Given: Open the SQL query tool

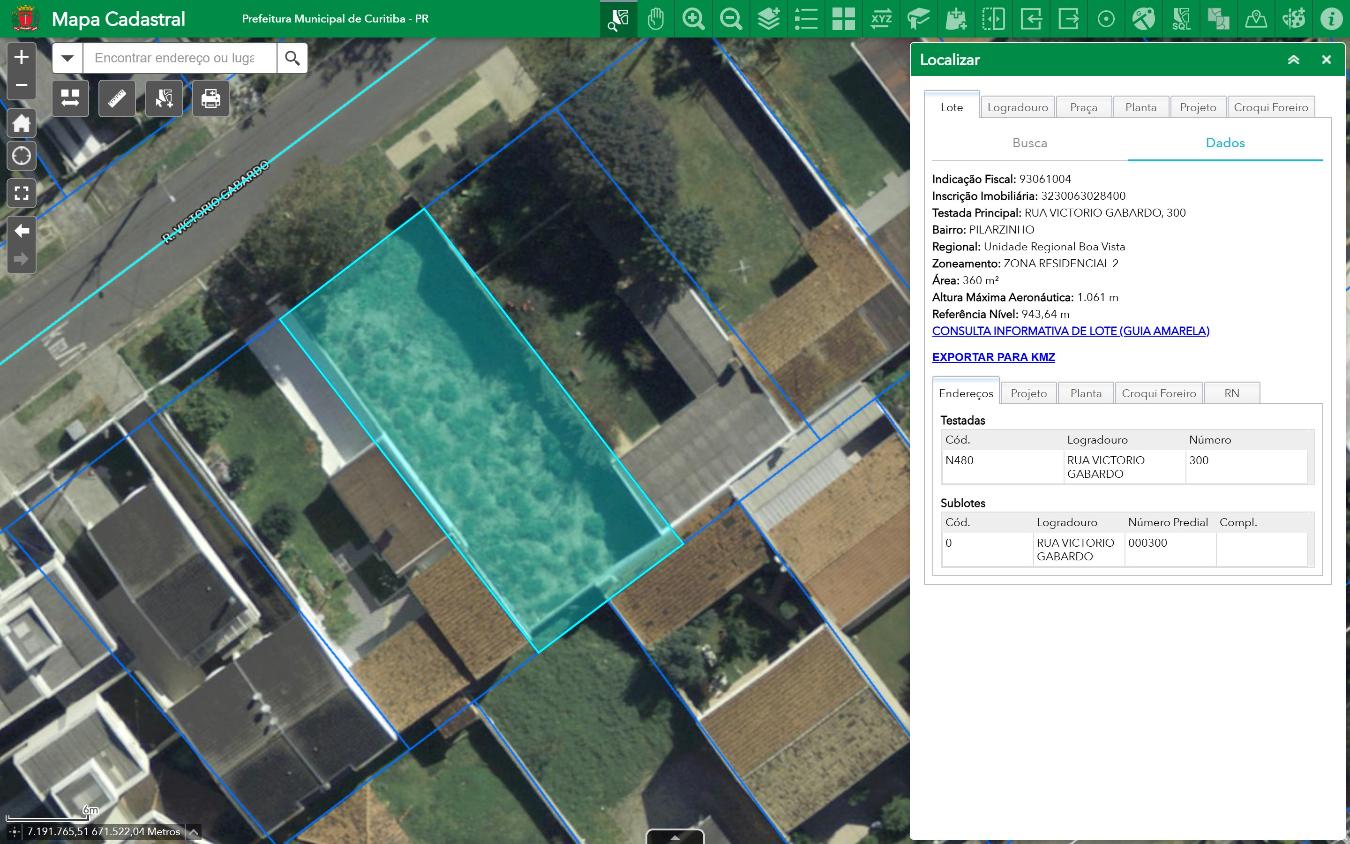Looking at the screenshot, I should pos(1181,19).
